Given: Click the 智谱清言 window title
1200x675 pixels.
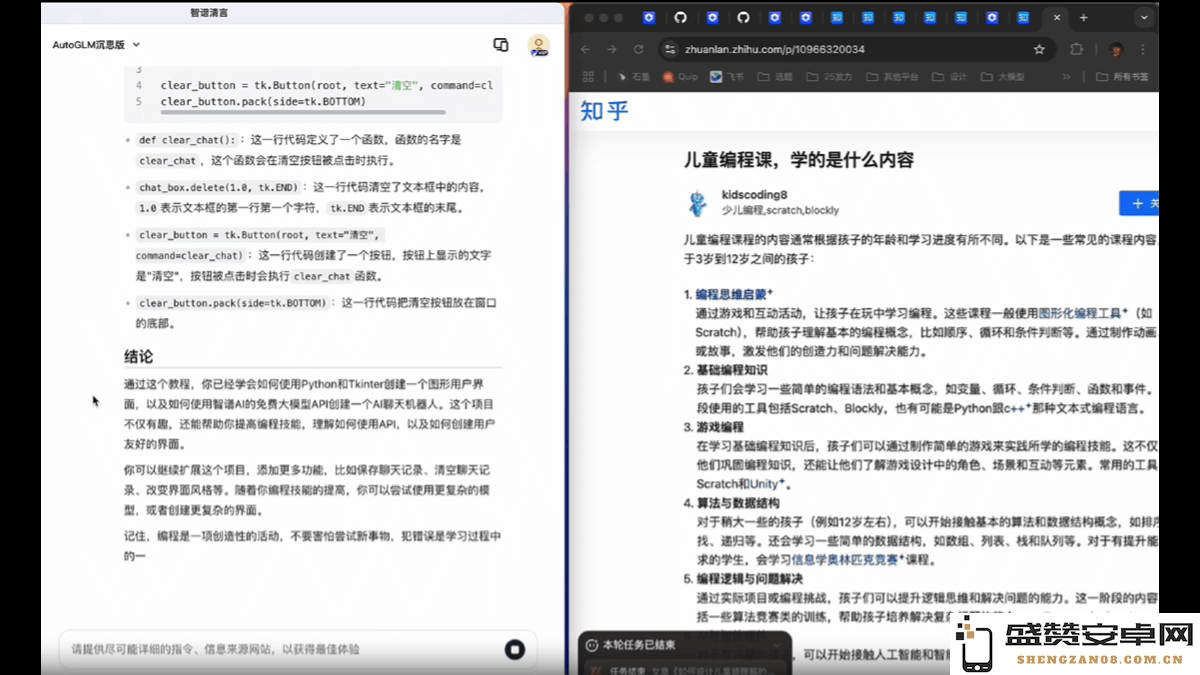Looking at the screenshot, I should (x=209, y=13).
